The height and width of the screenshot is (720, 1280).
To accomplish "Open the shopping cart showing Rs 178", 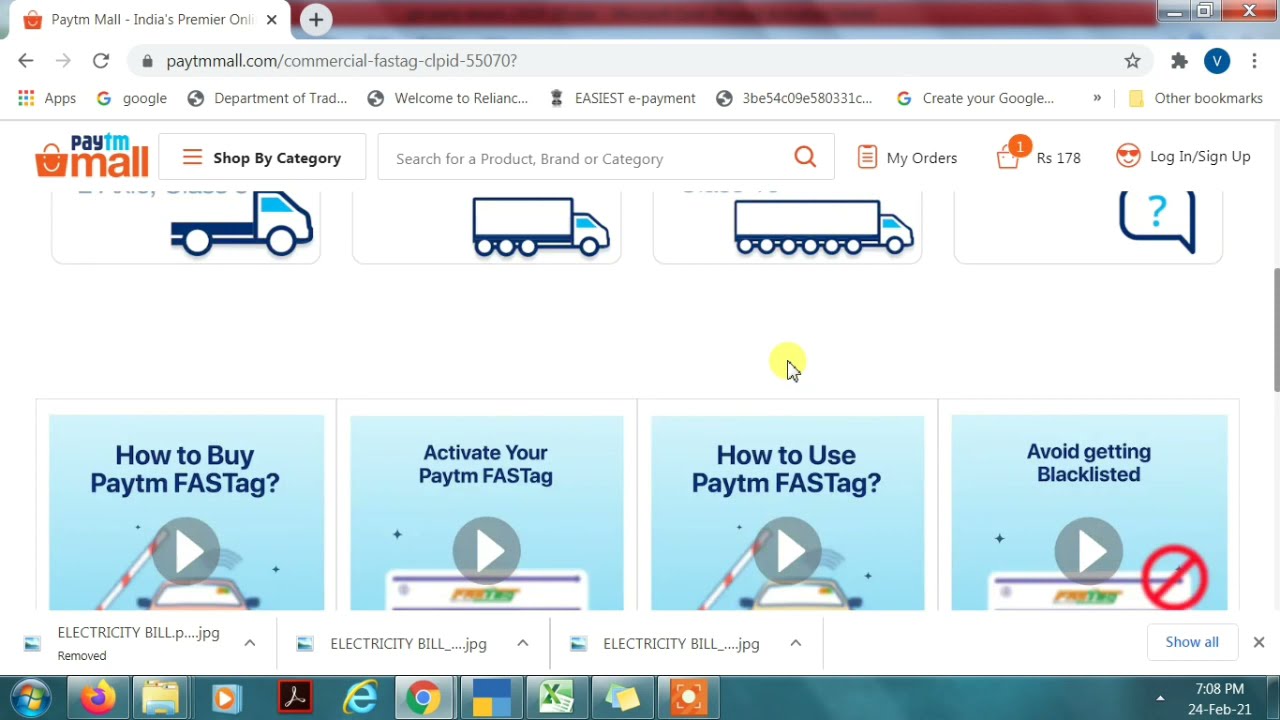I will (x=1038, y=156).
